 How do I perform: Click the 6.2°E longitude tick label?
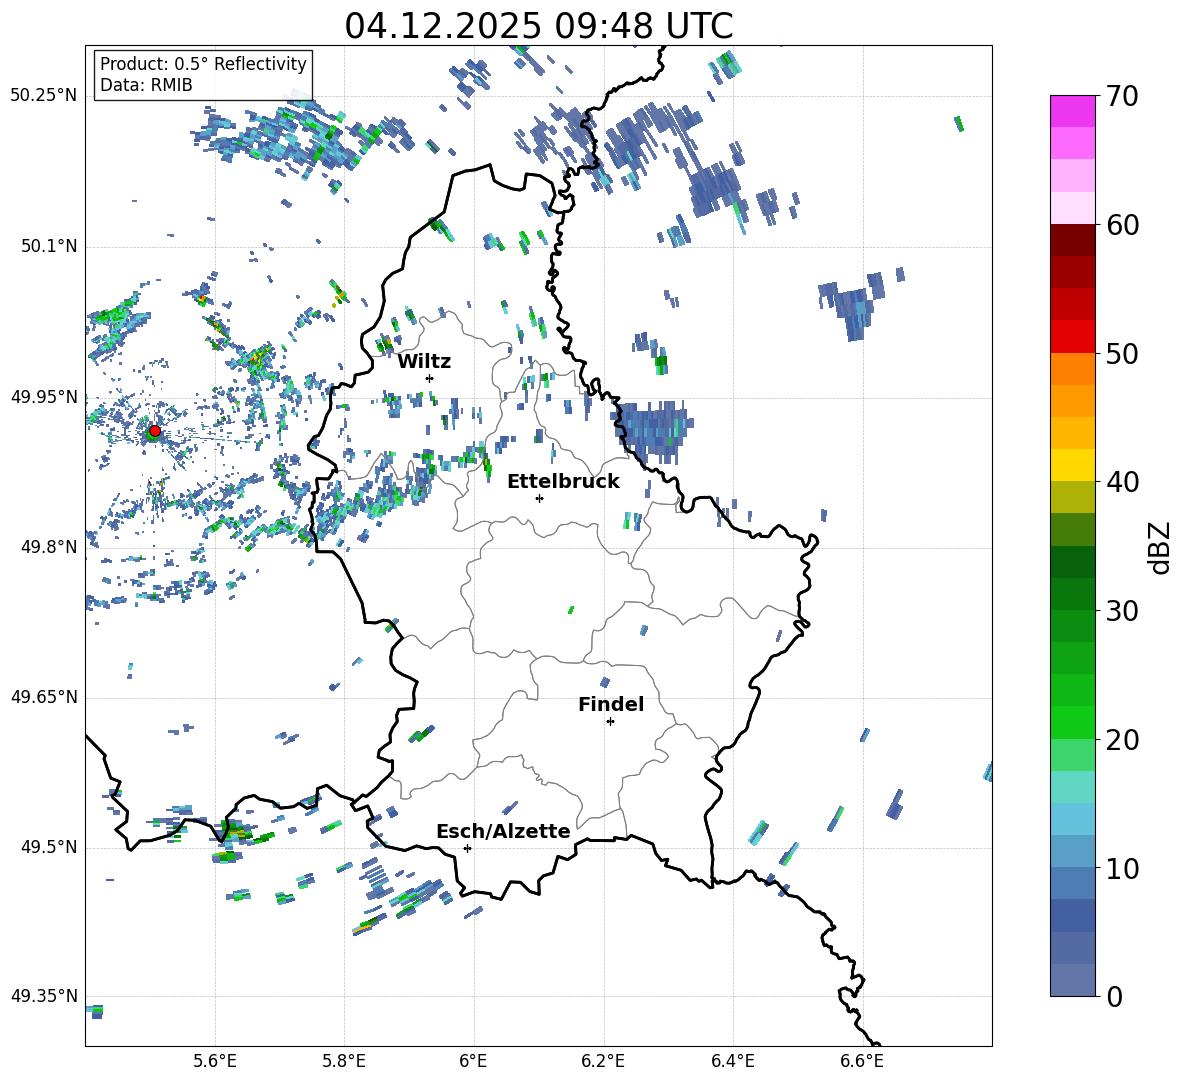click(x=603, y=1061)
